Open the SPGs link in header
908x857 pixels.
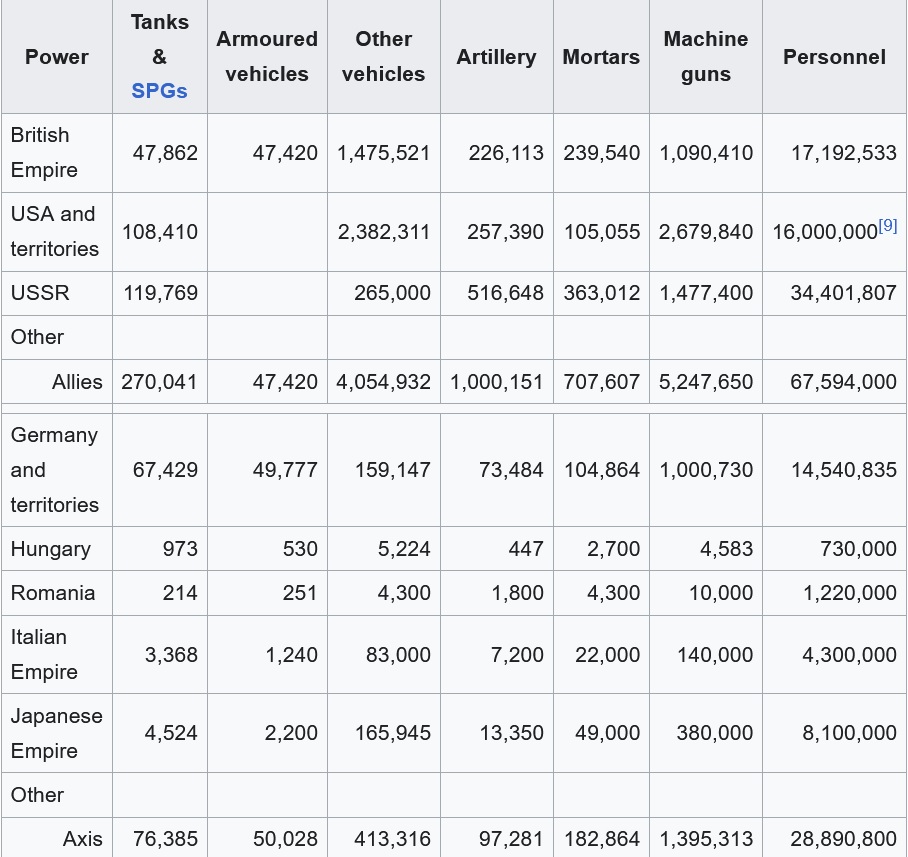159,91
